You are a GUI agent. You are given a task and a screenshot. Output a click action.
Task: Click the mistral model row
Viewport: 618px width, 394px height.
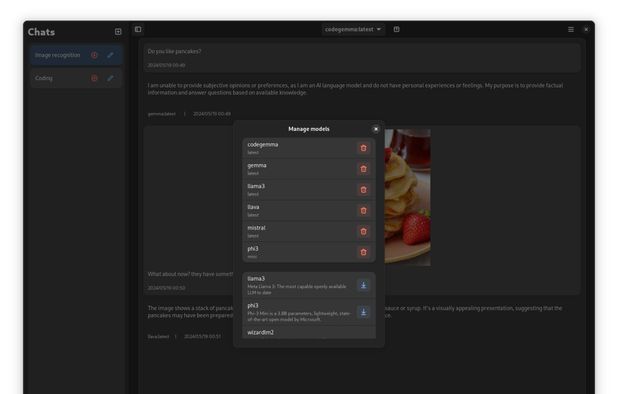[x=309, y=232]
